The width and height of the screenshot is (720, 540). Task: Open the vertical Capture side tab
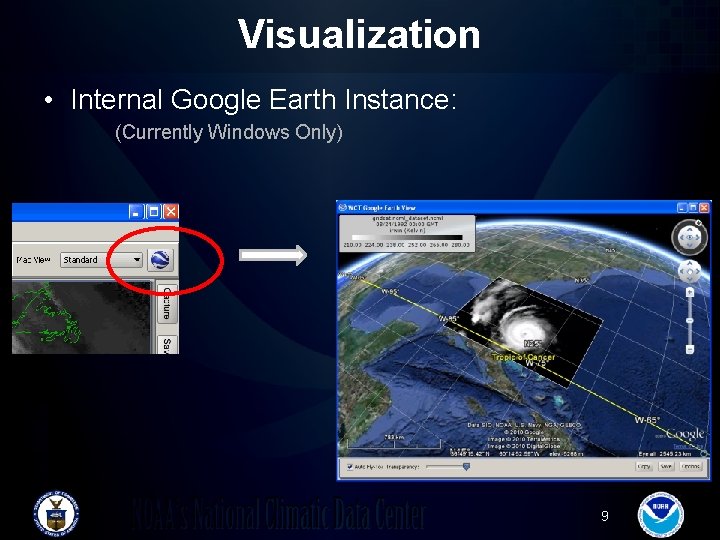pos(167,303)
